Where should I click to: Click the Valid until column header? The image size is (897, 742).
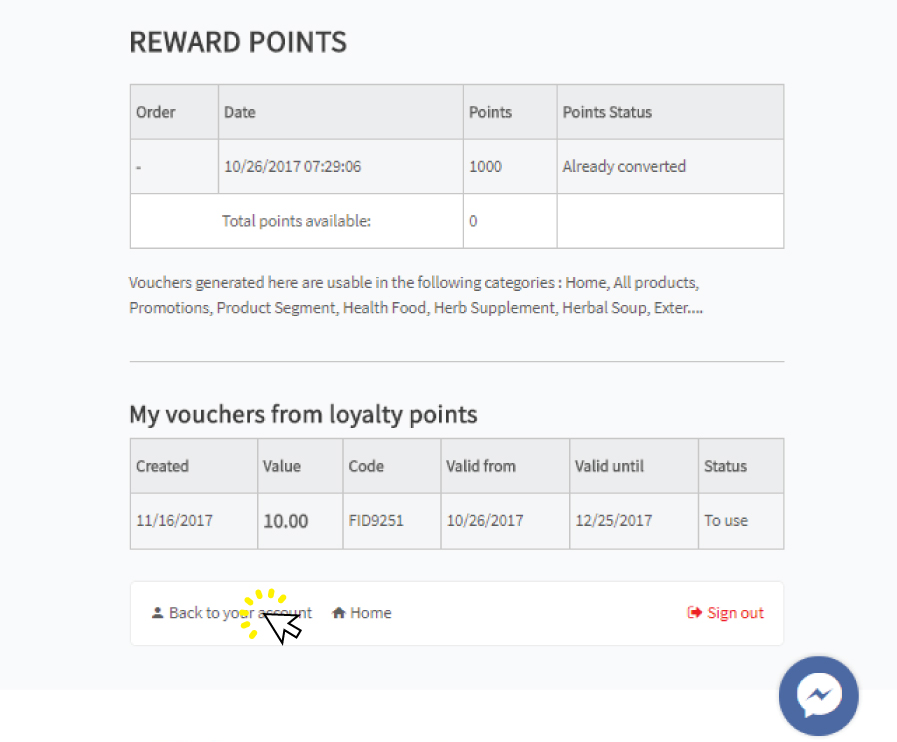click(633, 466)
